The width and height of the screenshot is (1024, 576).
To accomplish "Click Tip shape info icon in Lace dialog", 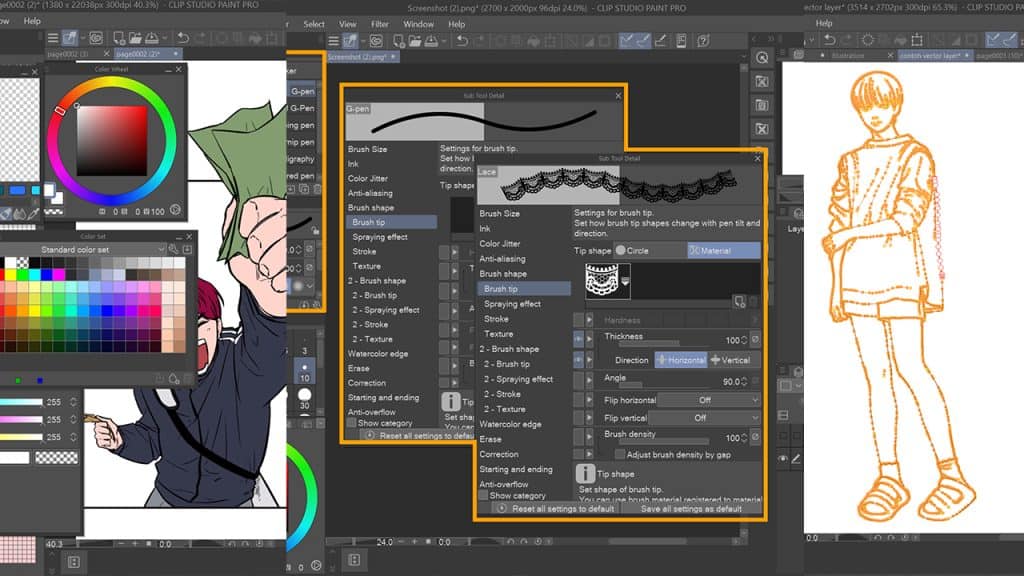I will point(584,473).
